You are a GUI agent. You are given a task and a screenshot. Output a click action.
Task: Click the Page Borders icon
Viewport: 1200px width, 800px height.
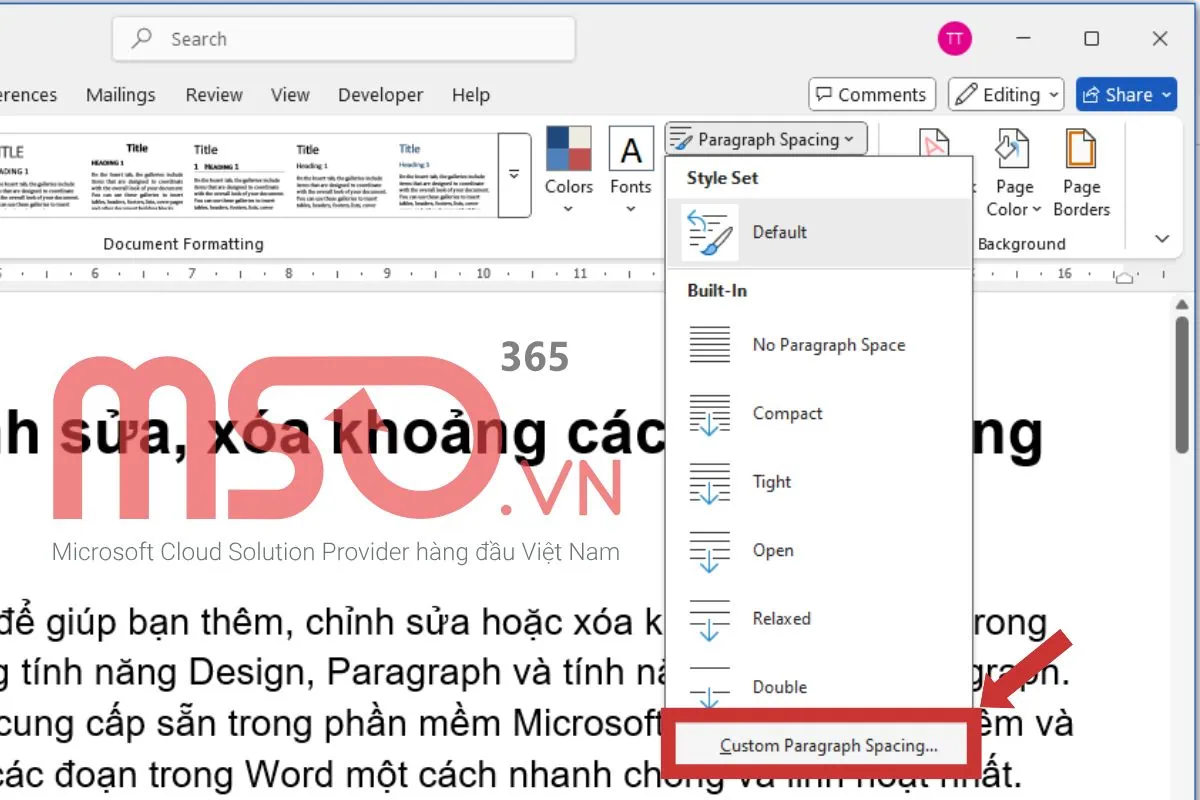(x=1081, y=150)
